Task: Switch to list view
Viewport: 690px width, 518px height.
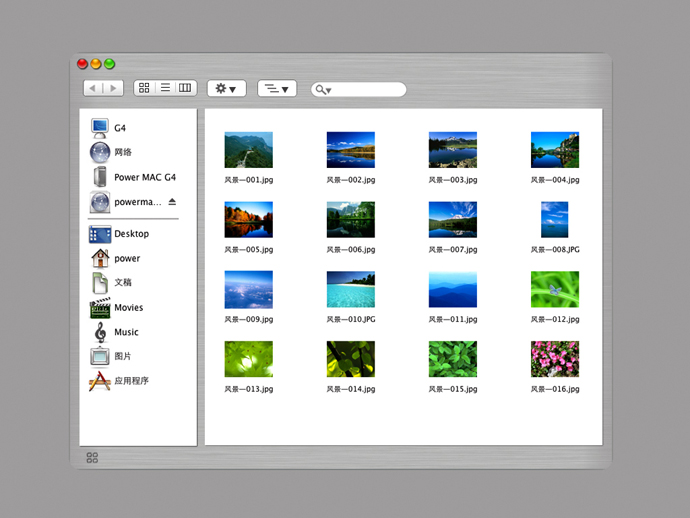Action: (165, 88)
